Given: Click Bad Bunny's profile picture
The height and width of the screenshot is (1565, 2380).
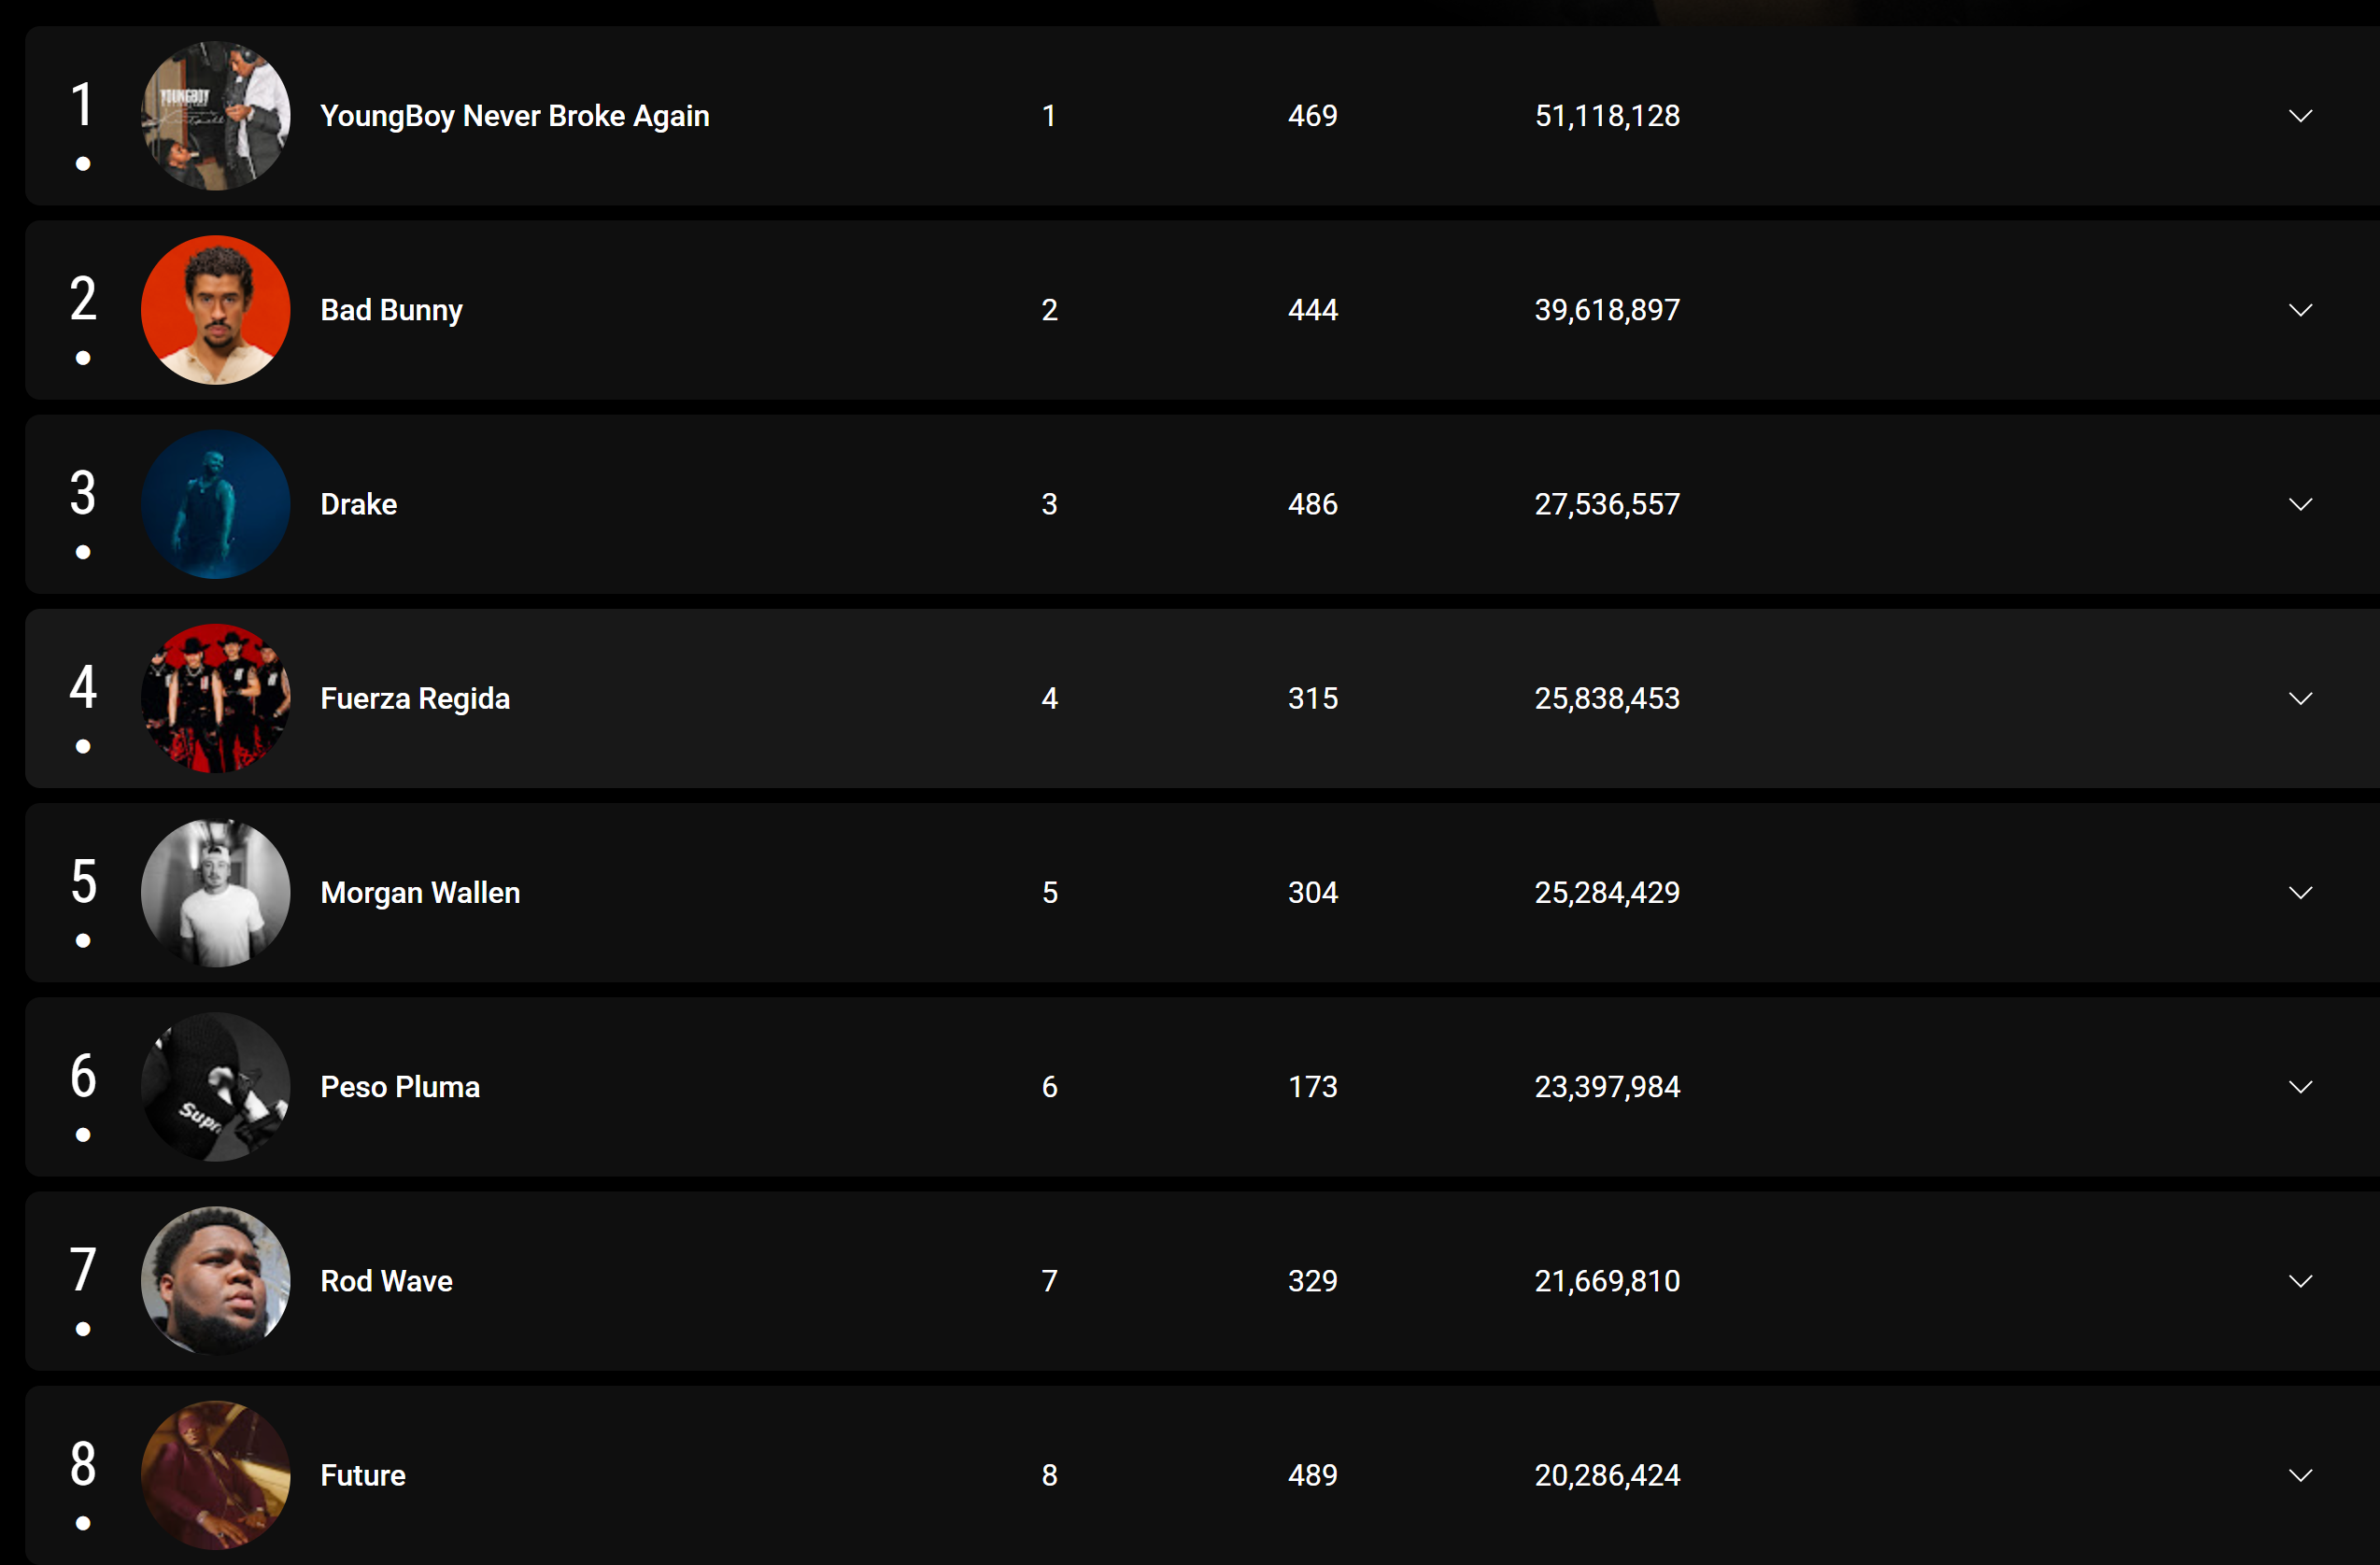Looking at the screenshot, I should (215, 310).
